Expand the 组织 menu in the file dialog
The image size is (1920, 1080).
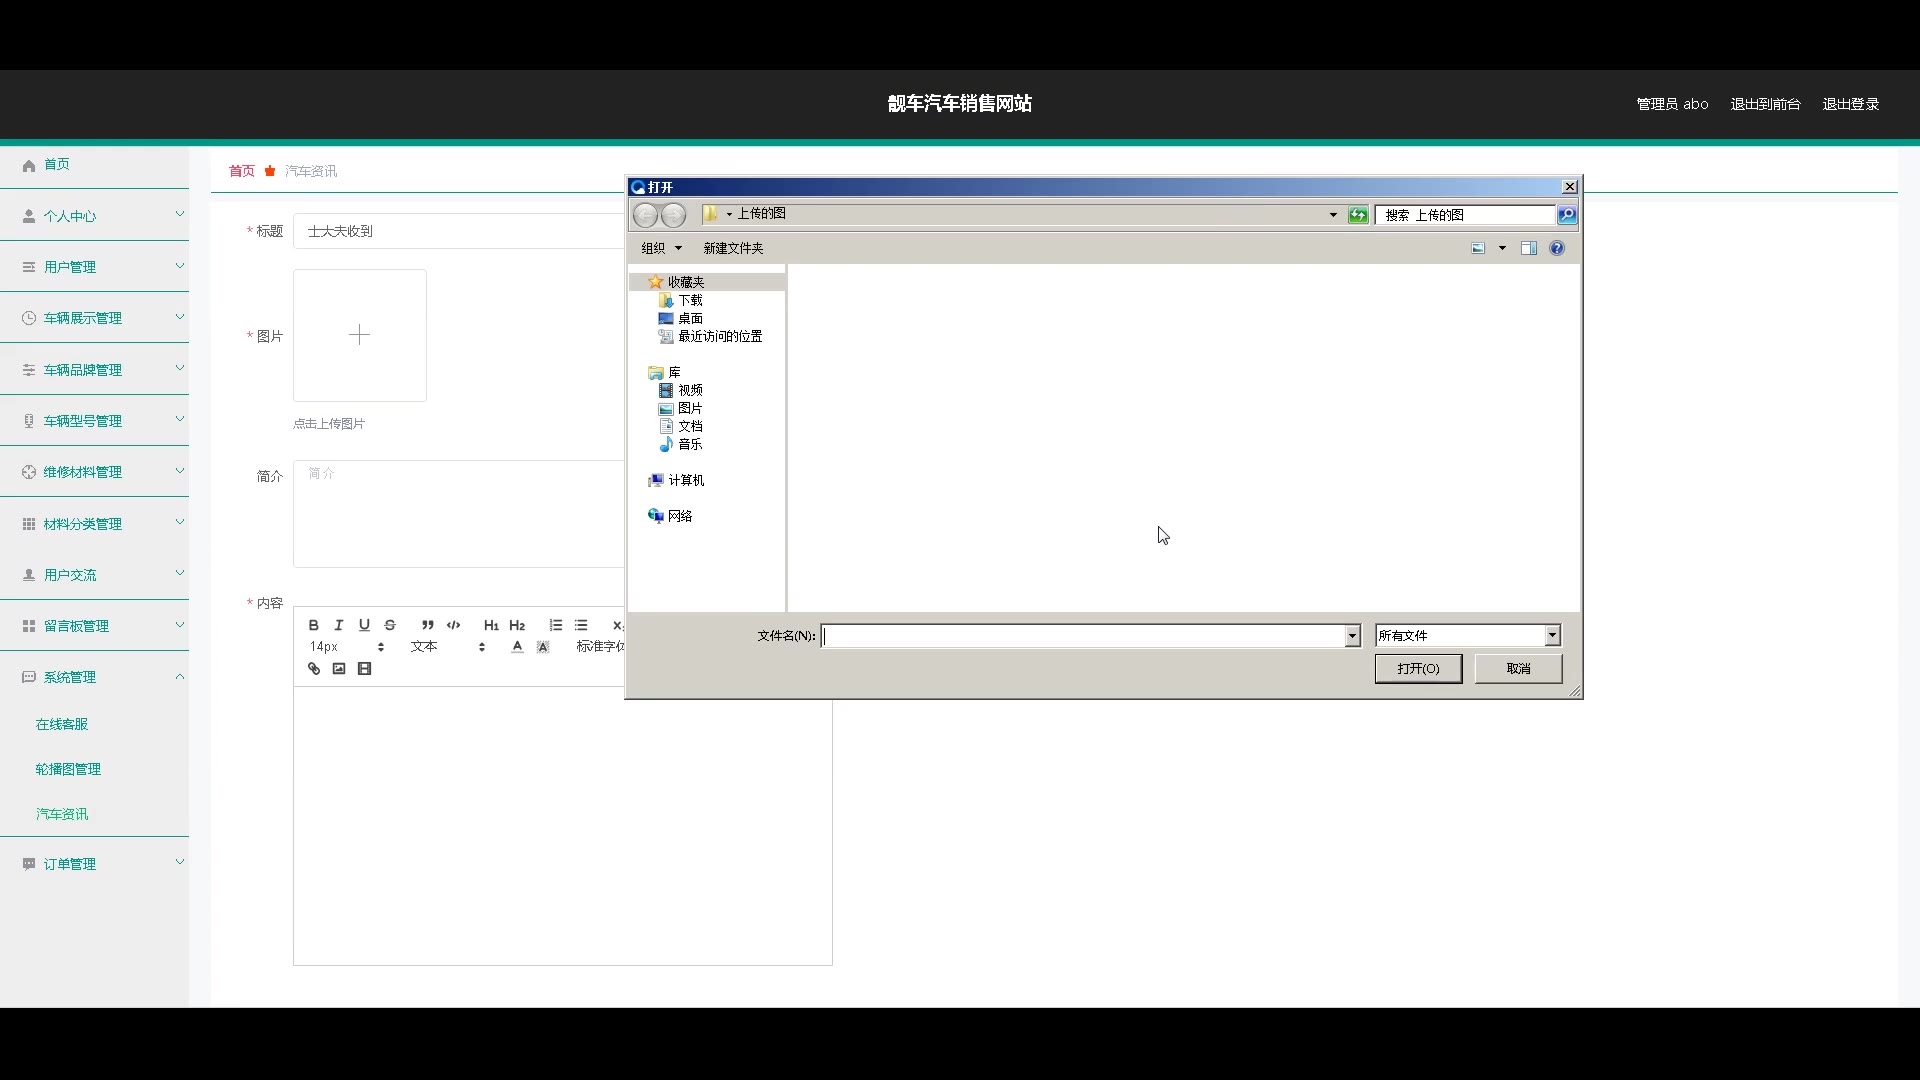coord(661,248)
